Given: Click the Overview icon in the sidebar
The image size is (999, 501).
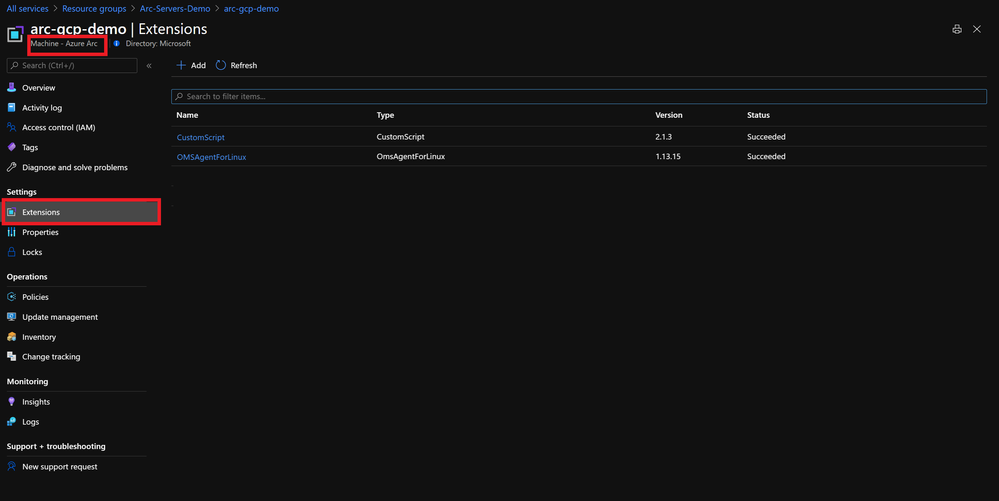Looking at the screenshot, I should click(x=11, y=87).
